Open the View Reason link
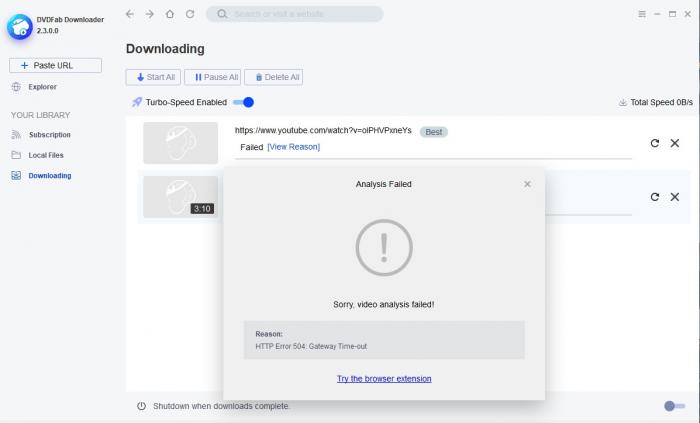 (293, 147)
